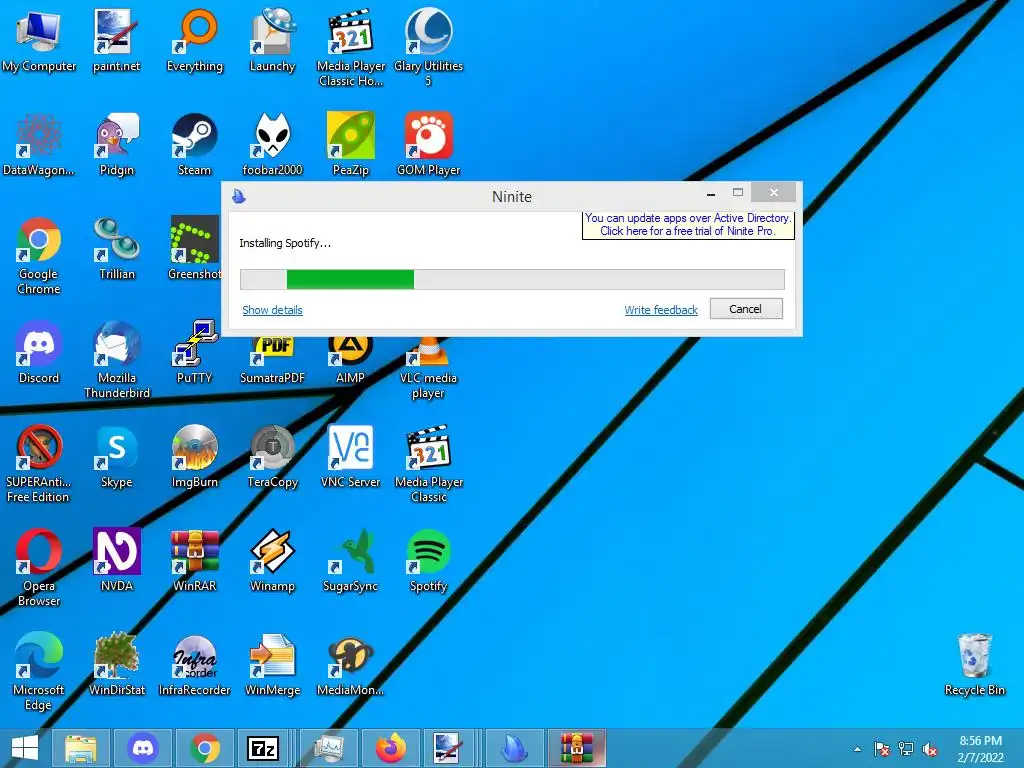1024x768 pixels.
Task: Select Media Player Classic icon in fifth row
Action: click(428, 464)
